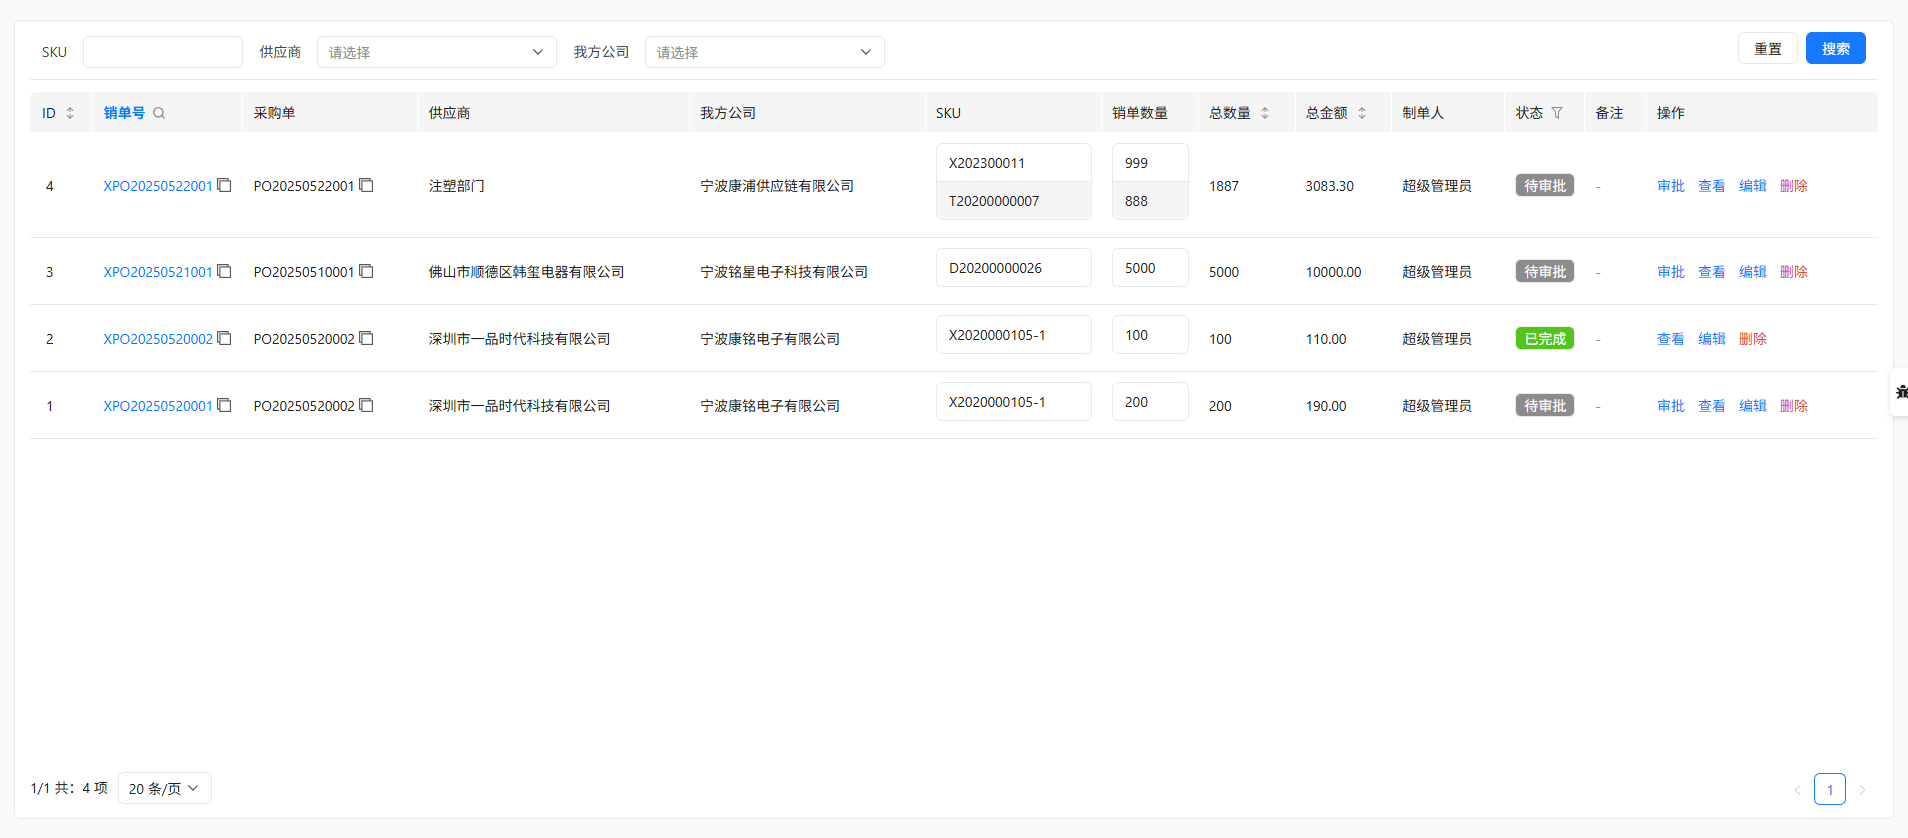Image resolution: width=1908 pixels, height=838 pixels.
Task: Open the 状态 column filter icon
Action: tap(1557, 113)
